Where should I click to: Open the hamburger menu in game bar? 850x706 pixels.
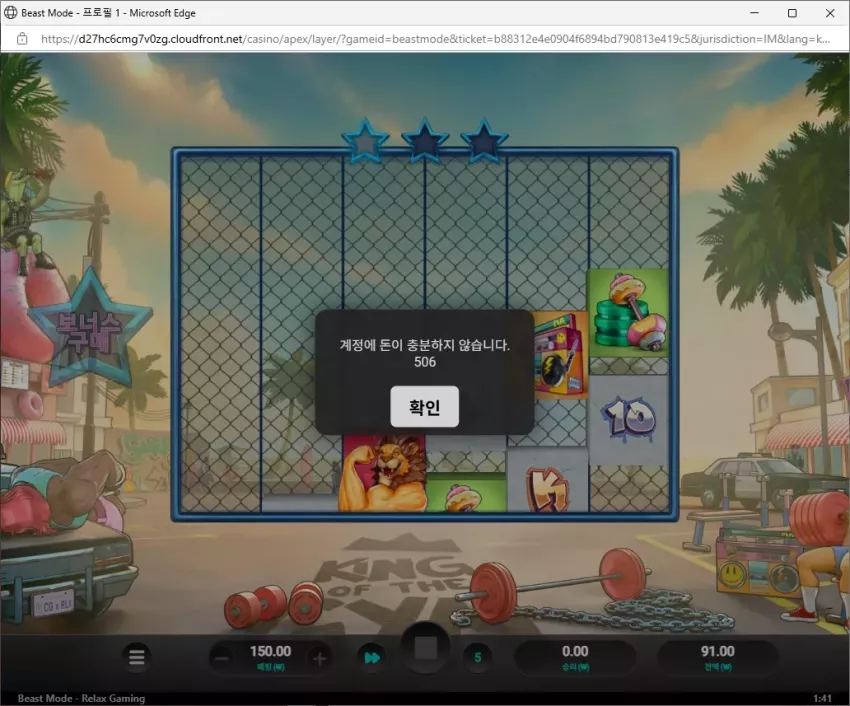pyautogui.click(x=137, y=657)
